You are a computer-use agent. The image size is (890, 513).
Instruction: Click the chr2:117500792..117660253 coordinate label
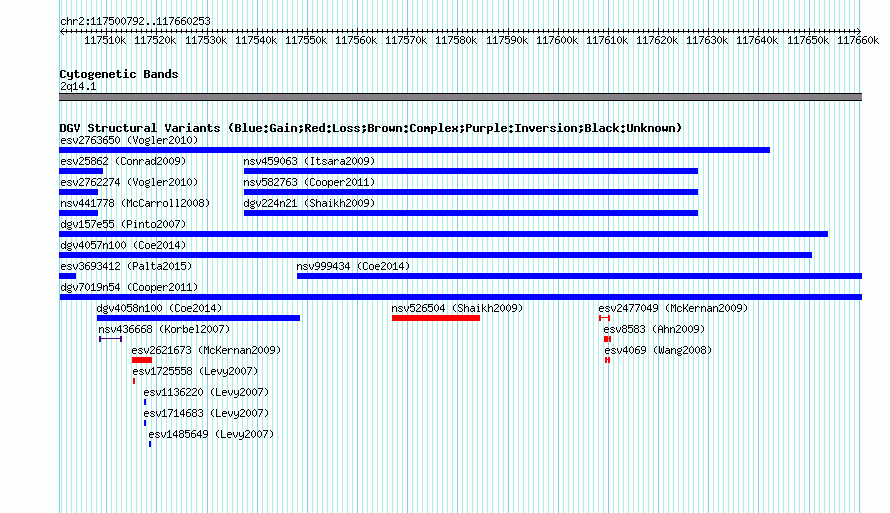[x=135, y=21]
